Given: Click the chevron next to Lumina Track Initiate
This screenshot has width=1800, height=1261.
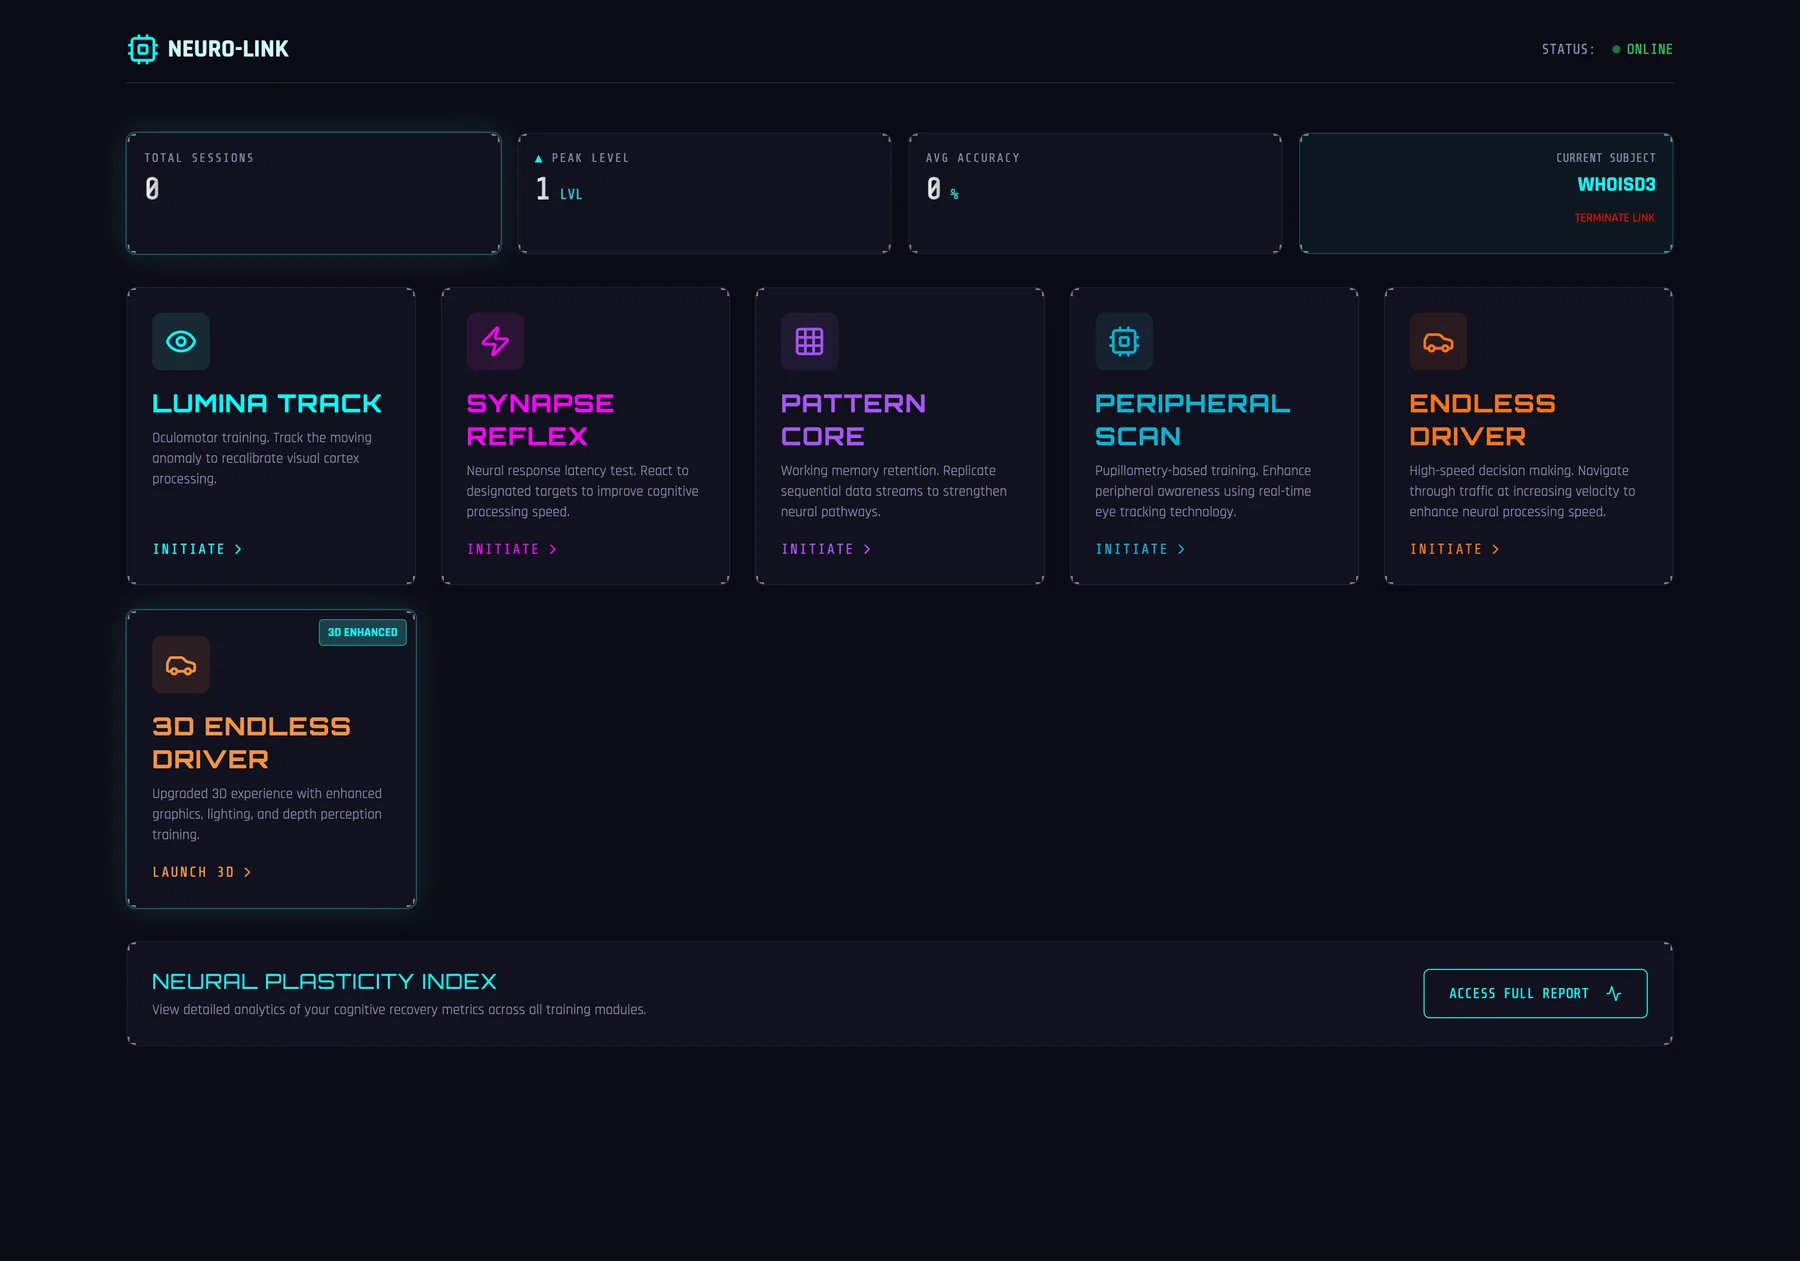Looking at the screenshot, I should [238, 549].
